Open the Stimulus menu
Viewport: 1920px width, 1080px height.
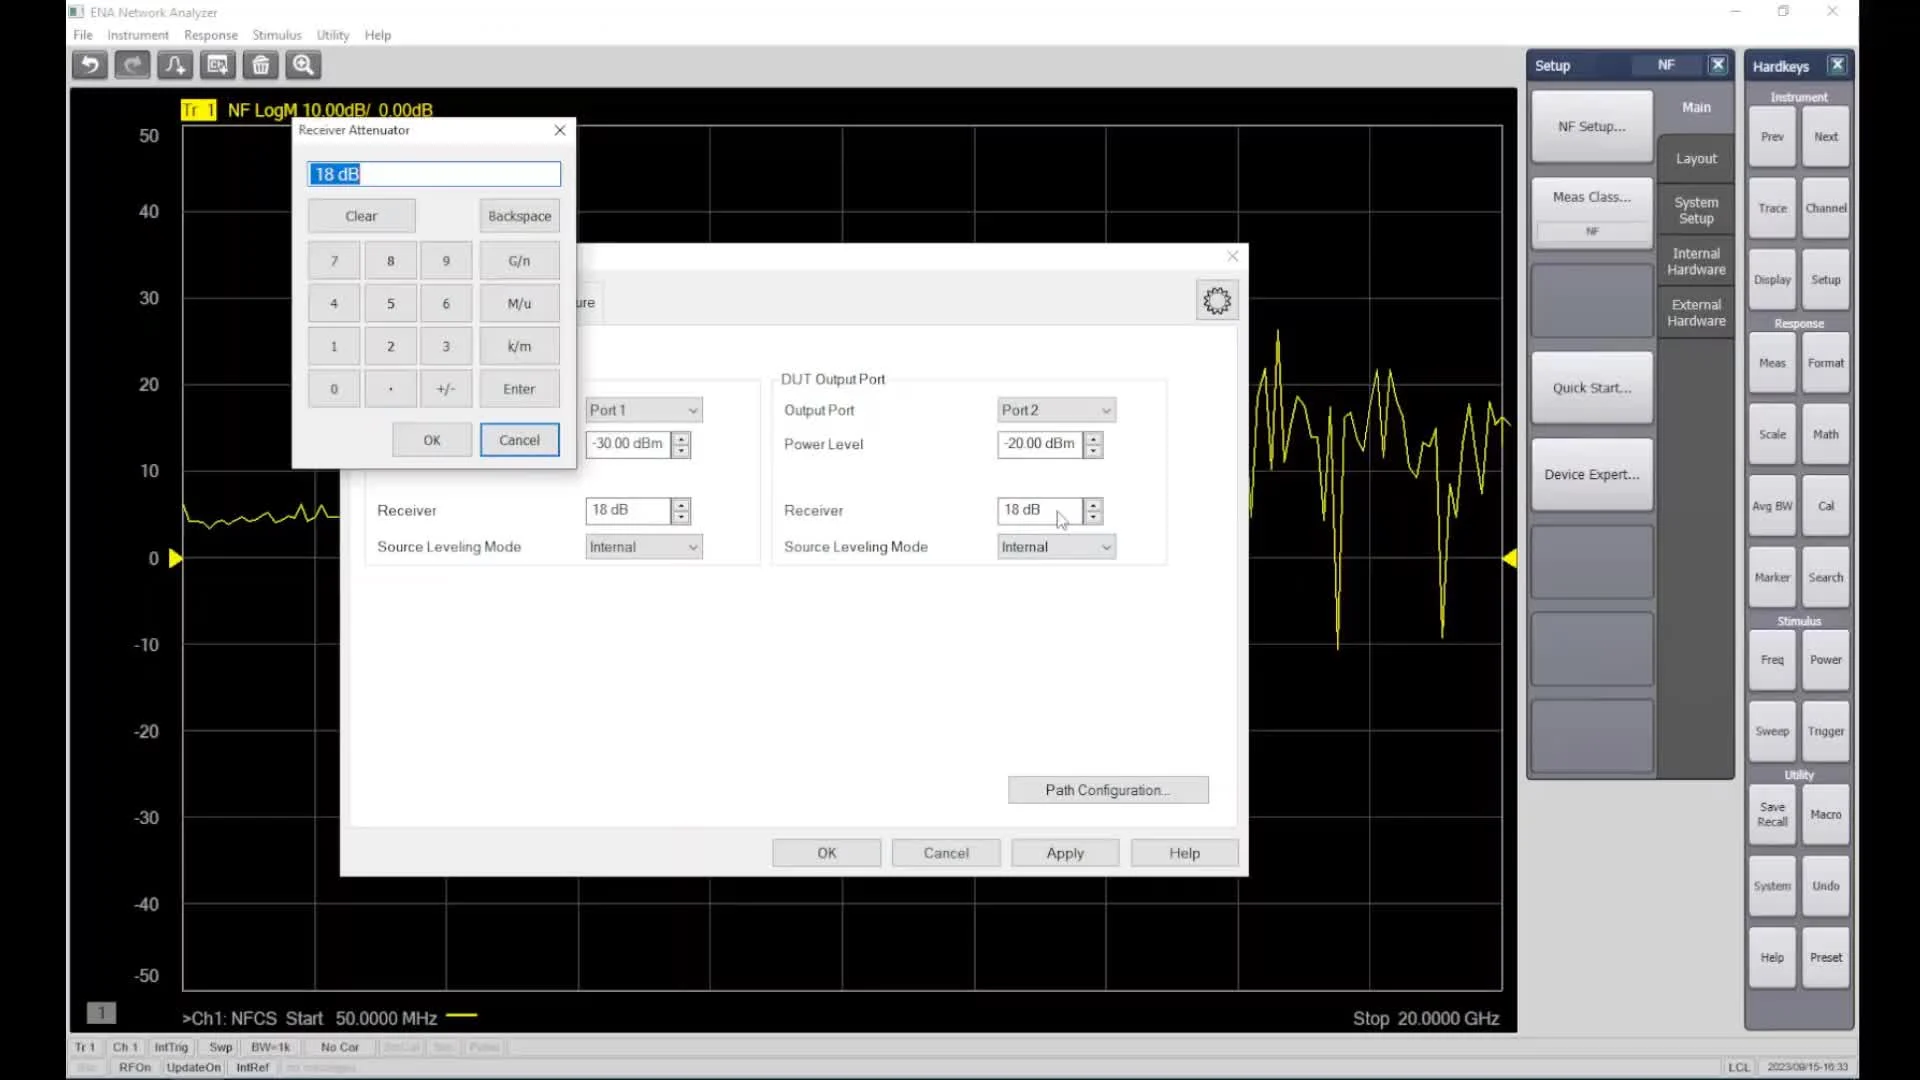(x=277, y=35)
